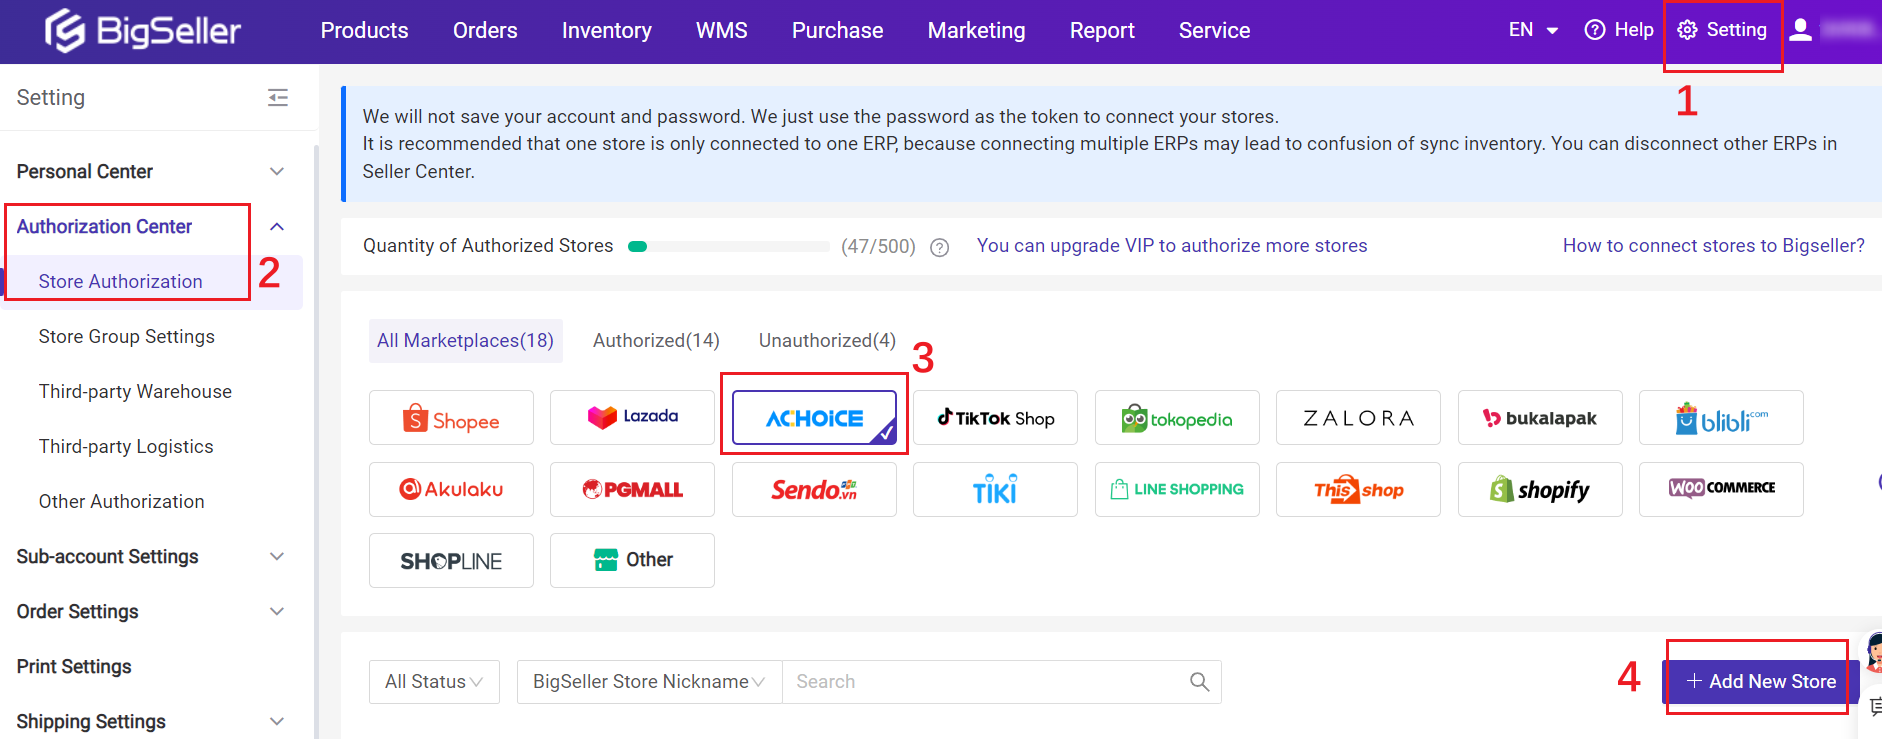This screenshot has height=739, width=1882.
Task: Click the authorized stores quantity progress bar
Action: click(728, 246)
